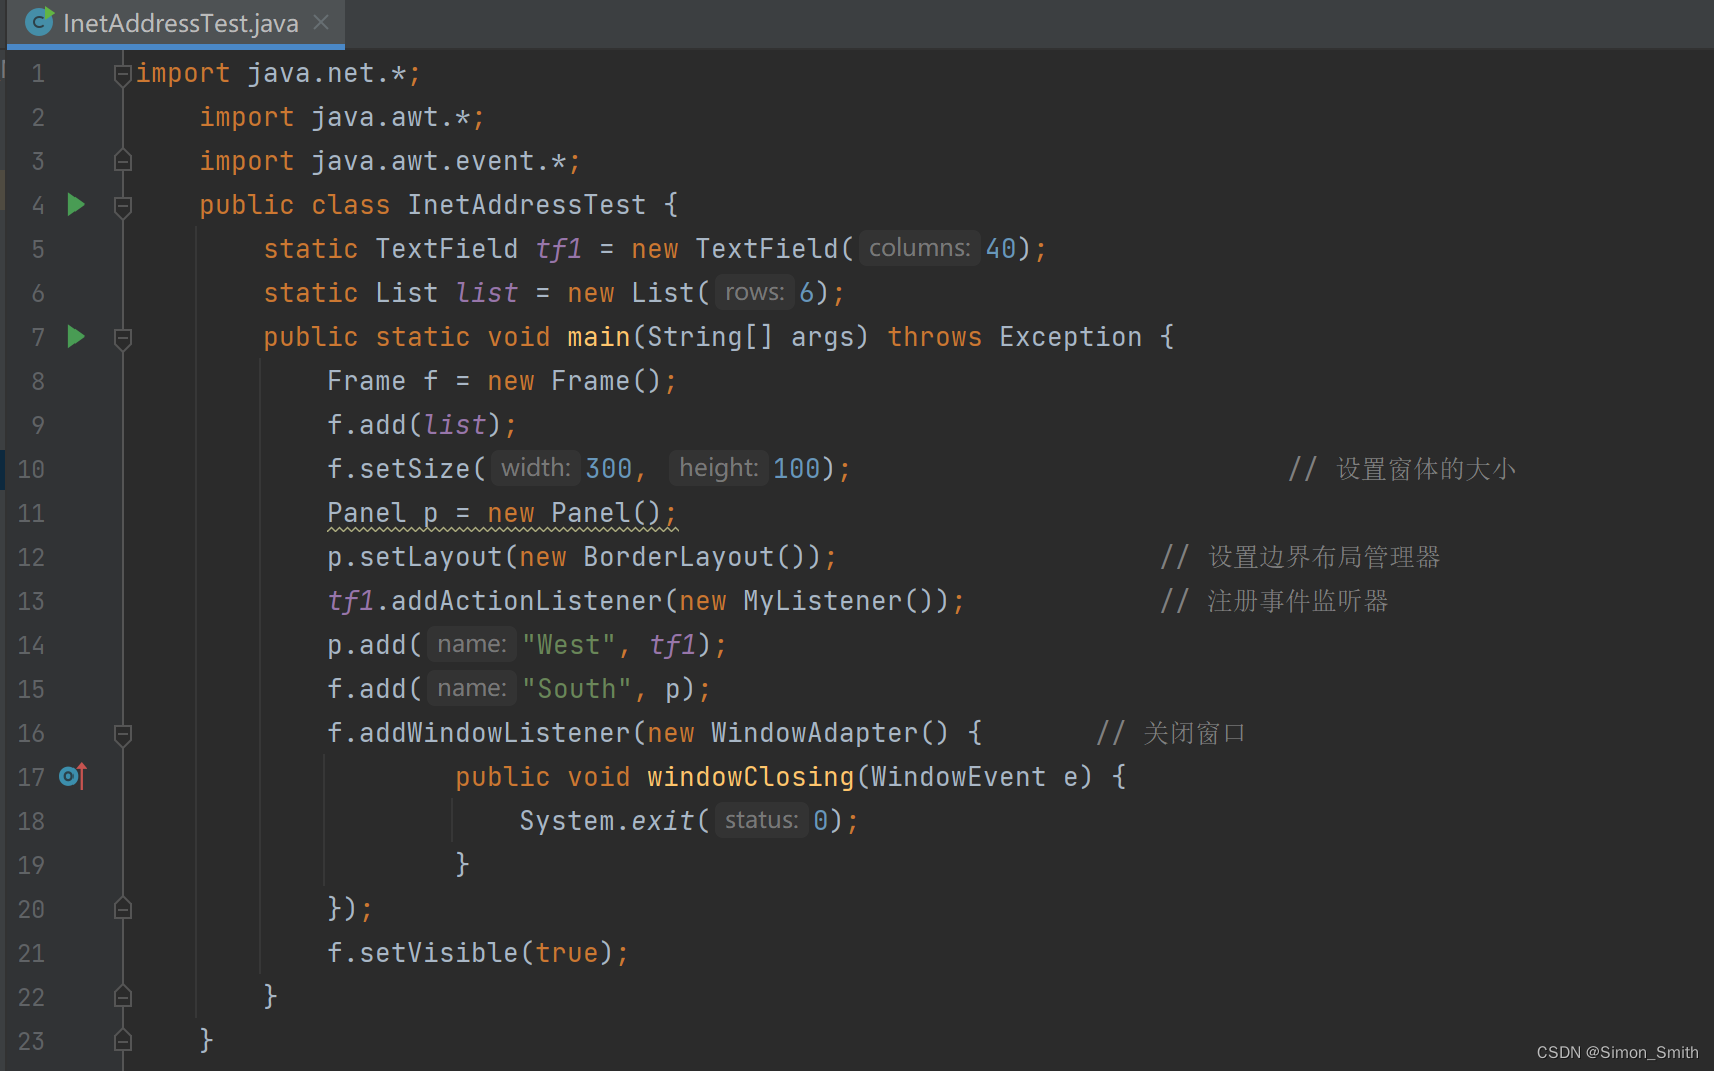The height and width of the screenshot is (1071, 1714).
Task: Click the fold-end marker at line 20
Action: point(122,909)
